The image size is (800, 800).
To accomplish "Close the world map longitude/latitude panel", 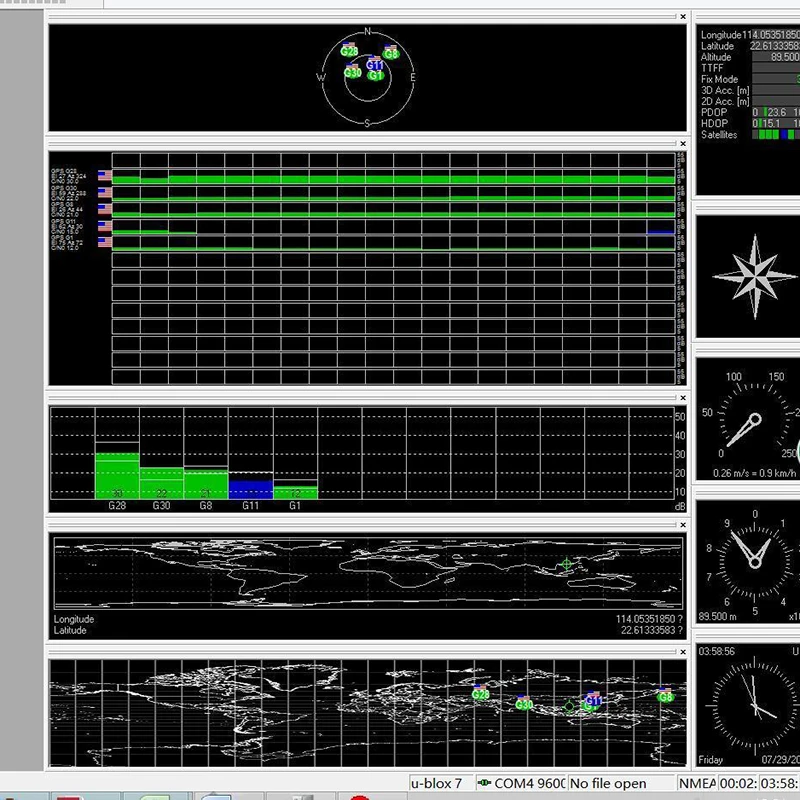I will pyautogui.click(x=683, y=525).
